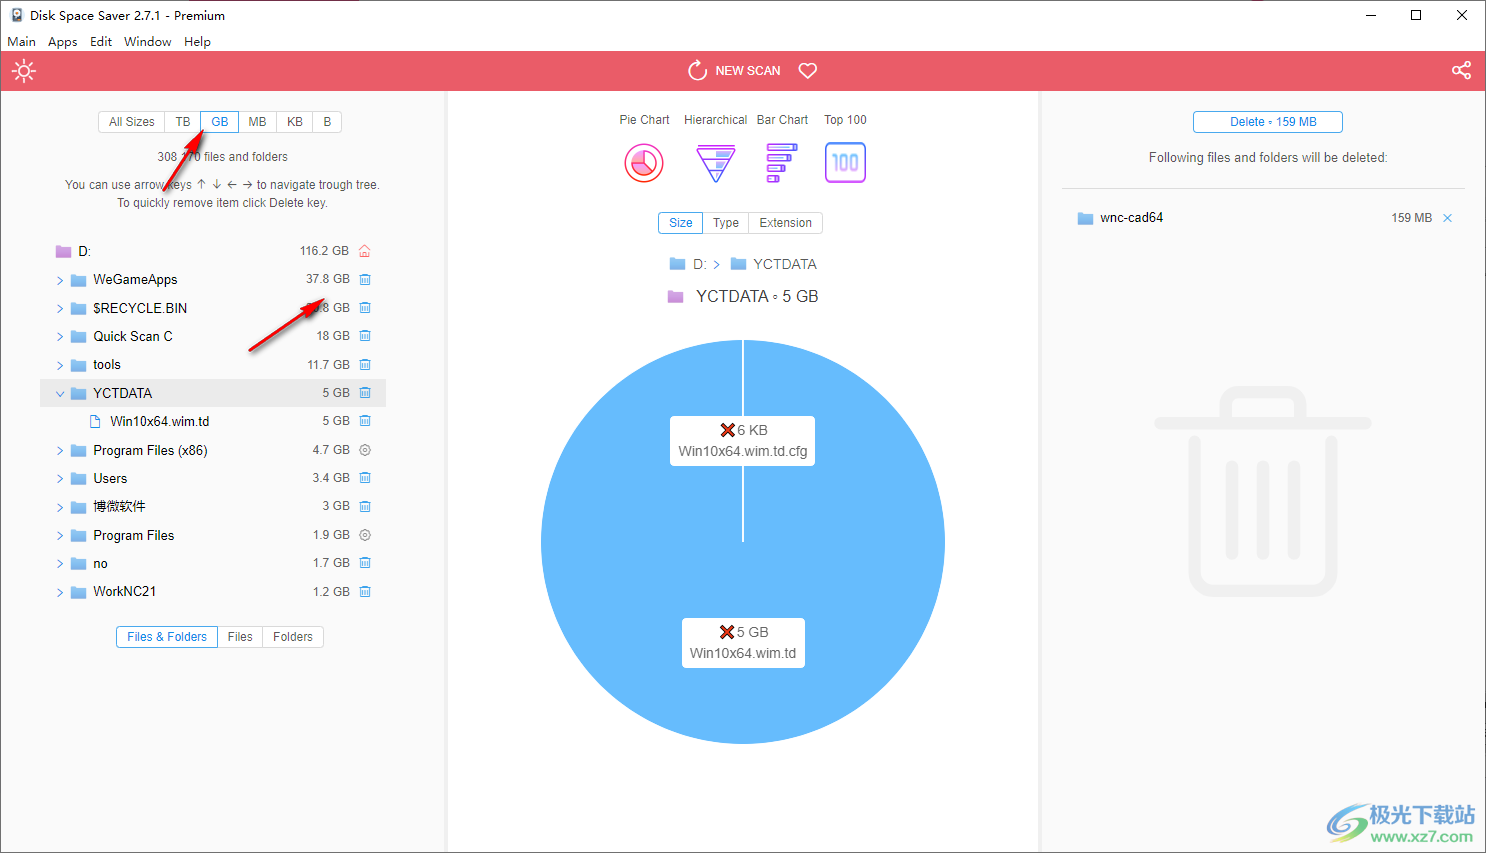
Task: Collapse the YCTDATA folder
Action: (60, 394)
